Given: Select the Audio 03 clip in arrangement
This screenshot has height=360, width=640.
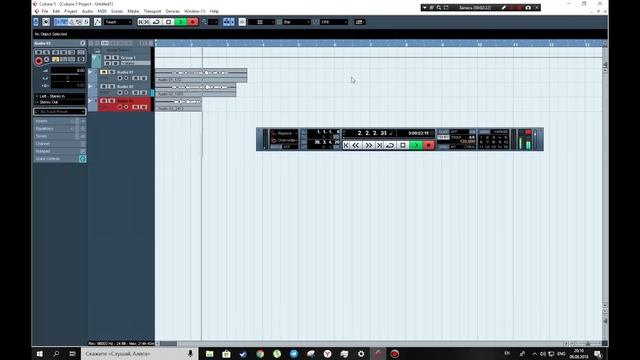Looking at the screenshot, I should pos(178,104).
